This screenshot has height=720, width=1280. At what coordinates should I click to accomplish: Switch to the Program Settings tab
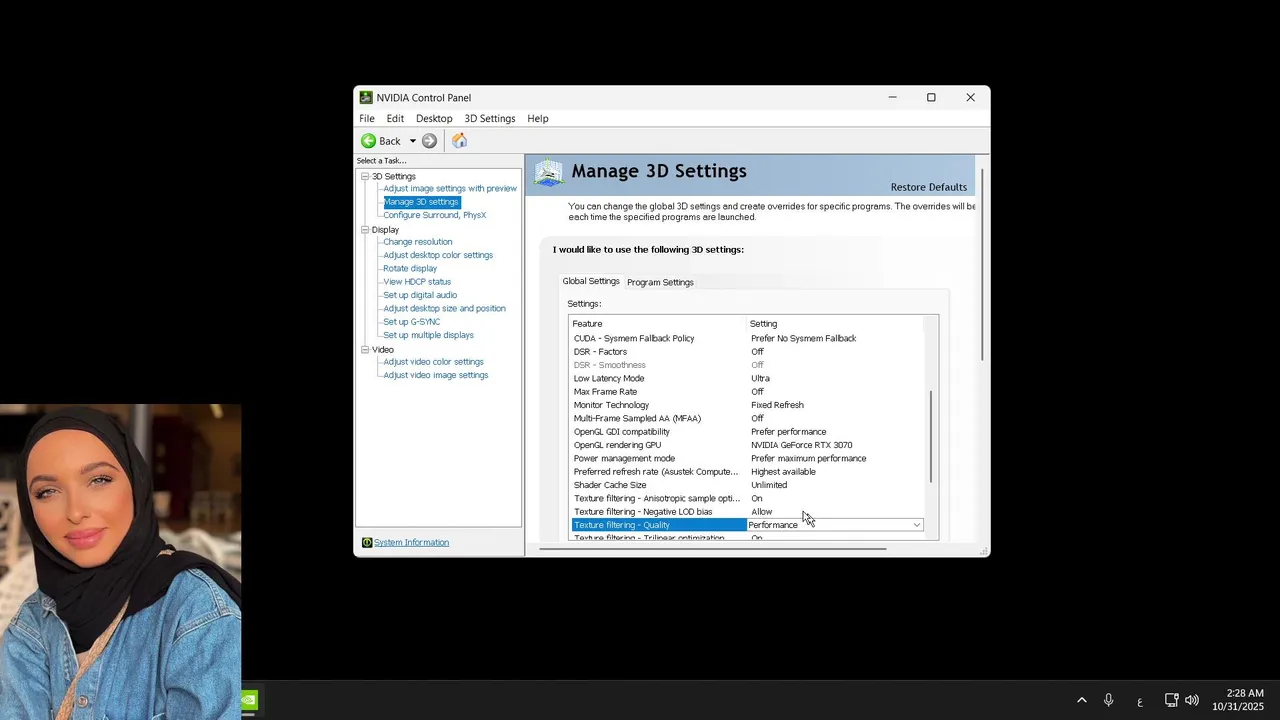point(660,282)
